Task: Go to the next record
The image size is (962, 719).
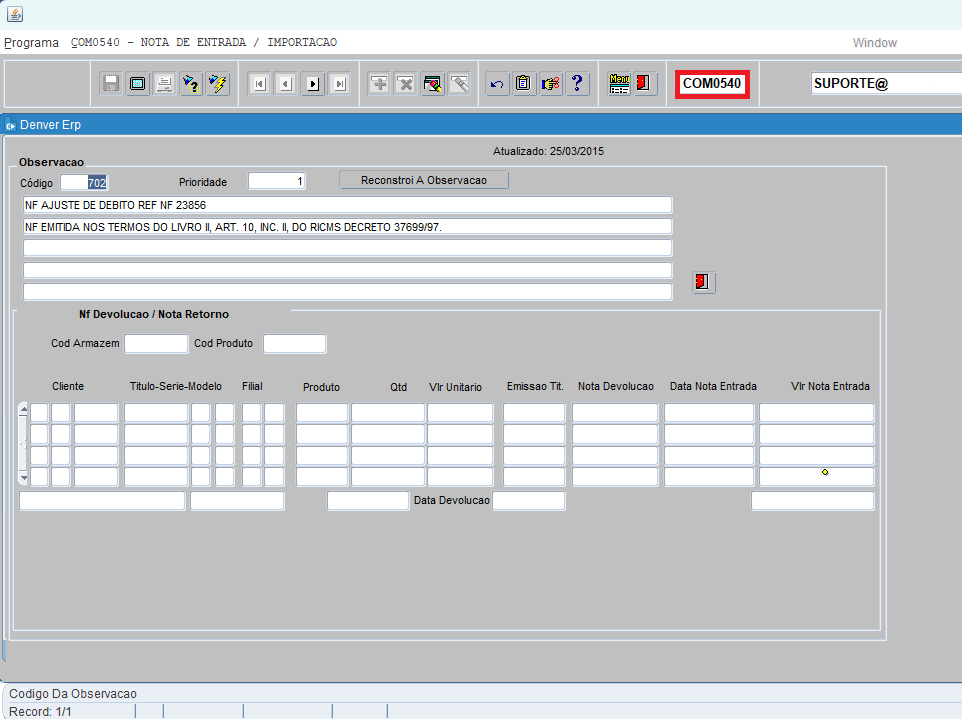Action: click(313, 84)
